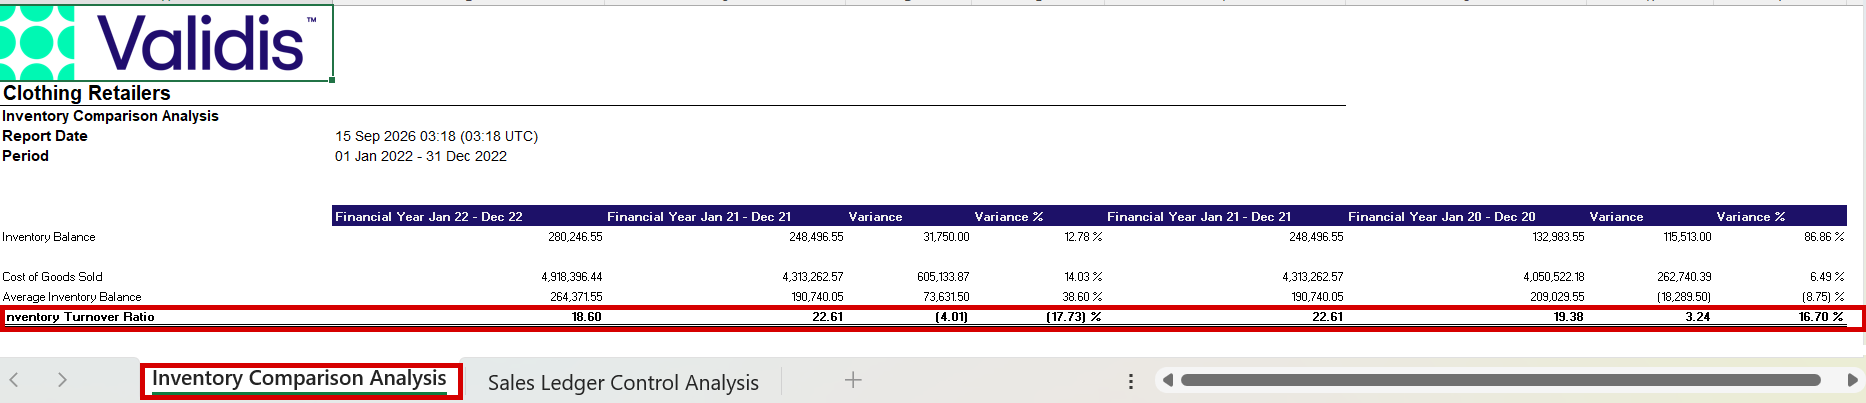Select the Validis logo image
This screenshot has height=403, width=1866.
tap(166, 42)
